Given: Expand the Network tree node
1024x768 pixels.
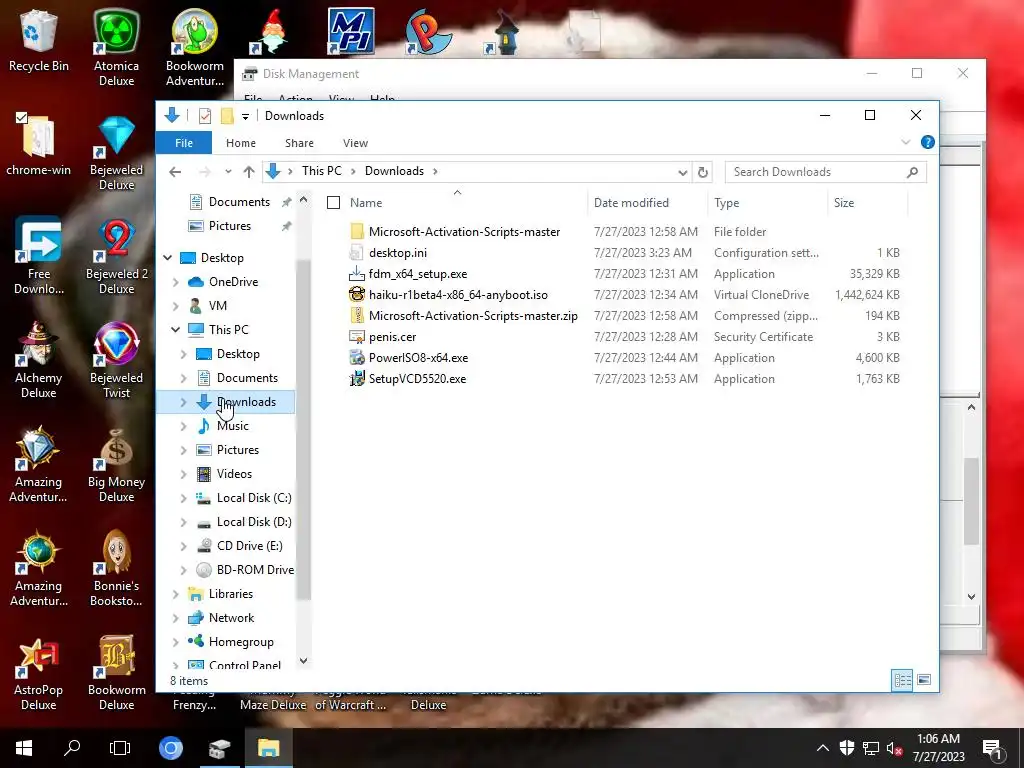Looking at the screenshot, I should tap(176, 618).
